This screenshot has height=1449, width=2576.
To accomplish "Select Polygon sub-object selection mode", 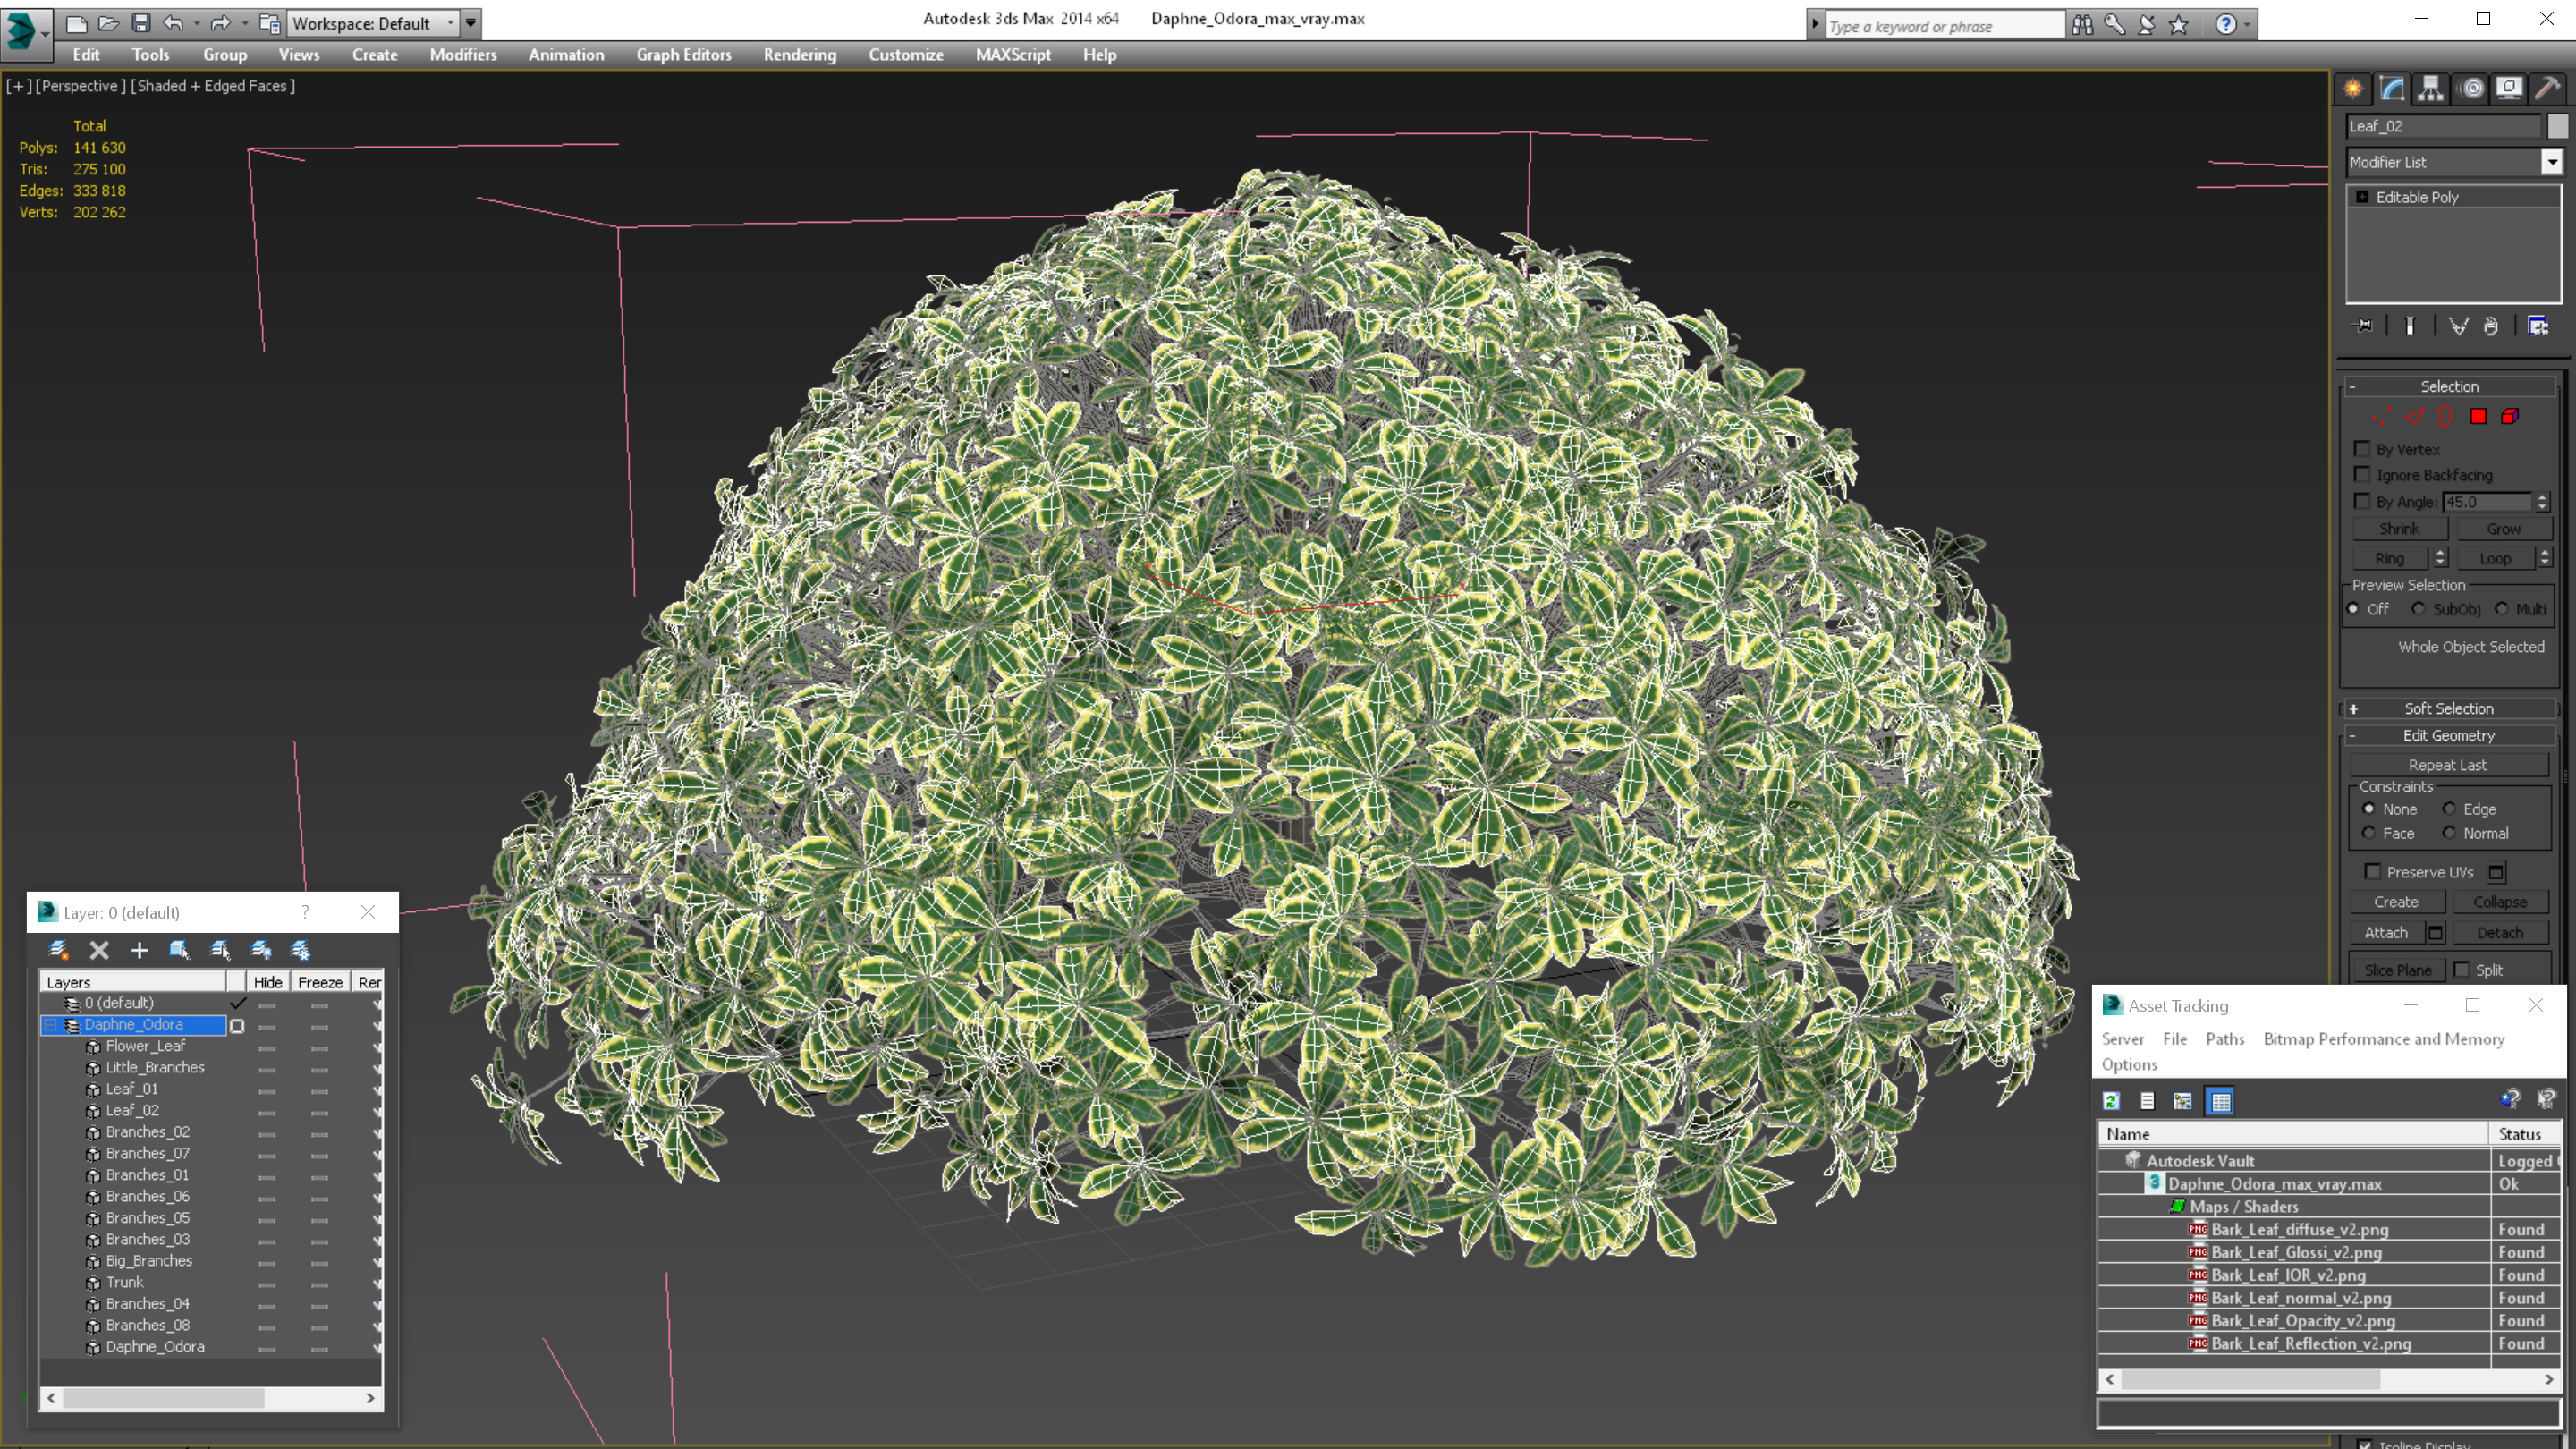I will [2478, 417].
